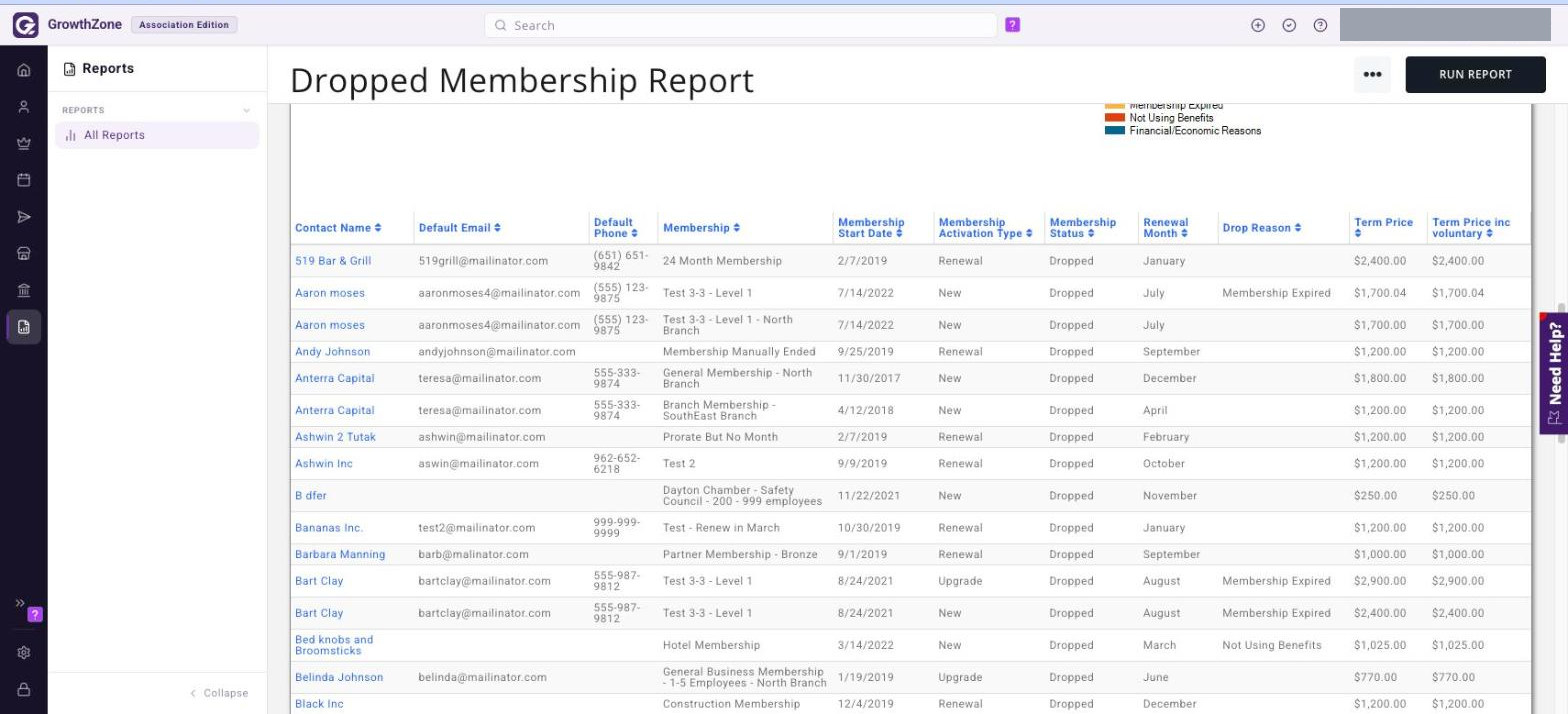
Task: Open the Black Inc contact link
Action: [x=319, y=704]
